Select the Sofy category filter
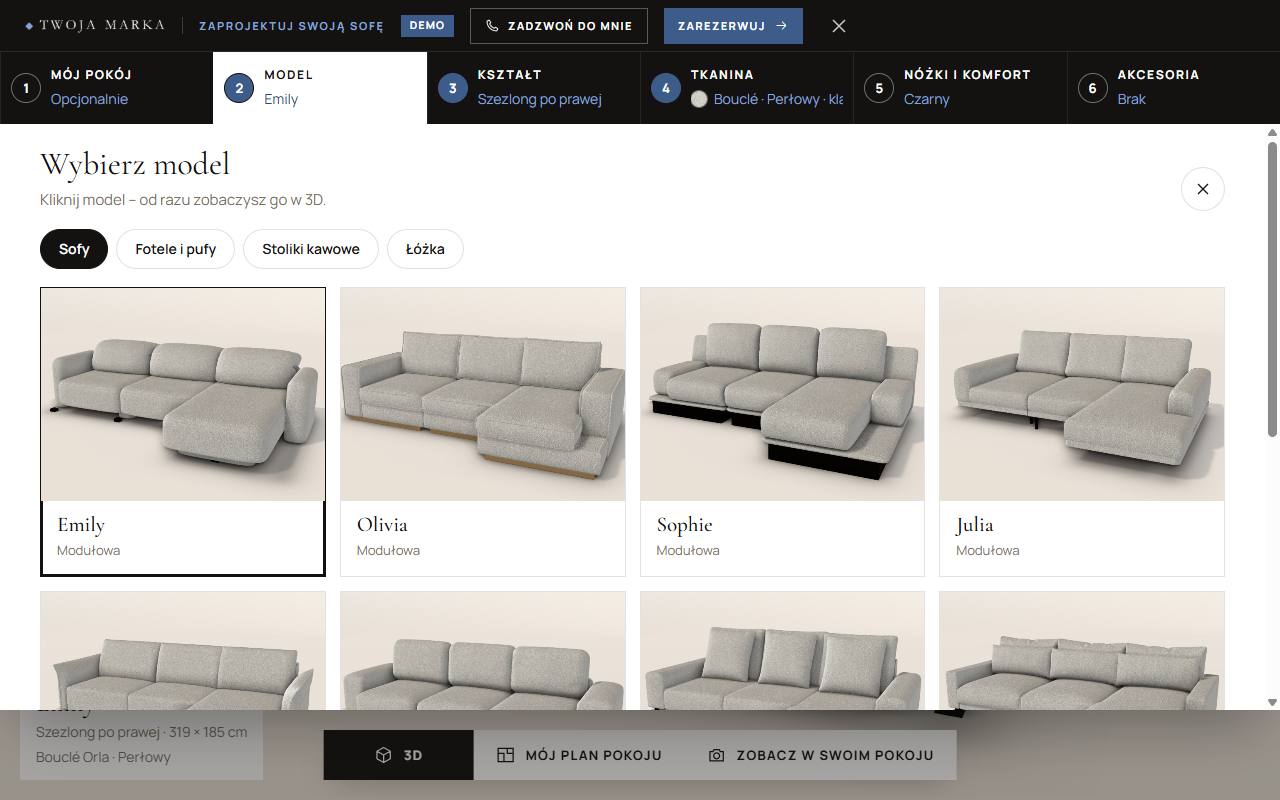Viewport: 1280px width, 800px height. point(74,249)
